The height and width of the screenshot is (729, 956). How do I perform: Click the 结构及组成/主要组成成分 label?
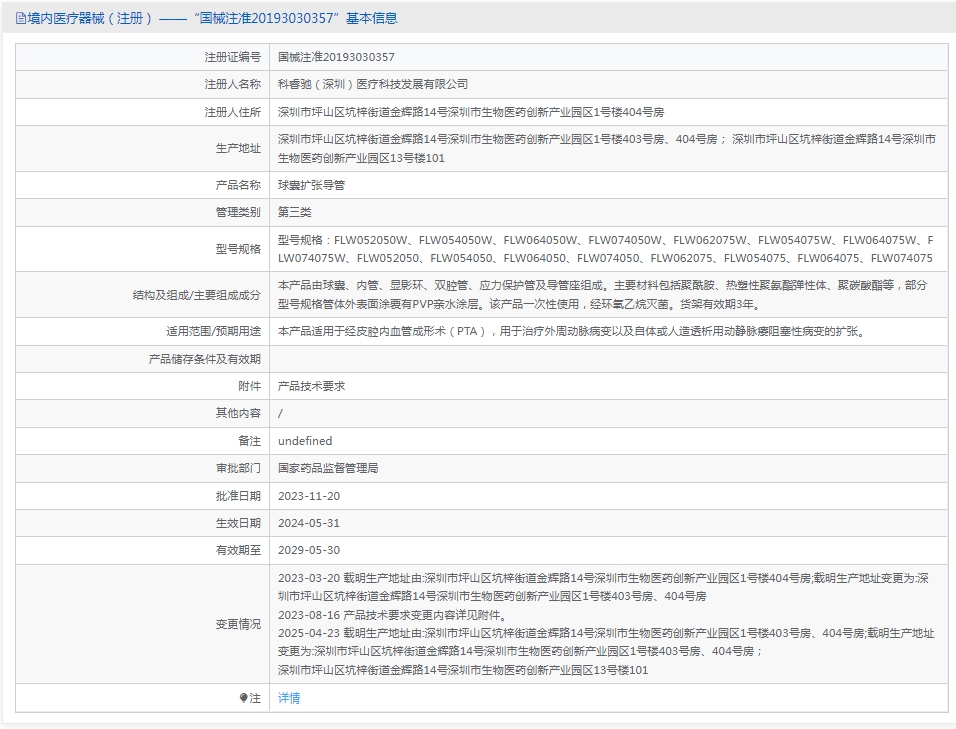click(x=196, y=295)
